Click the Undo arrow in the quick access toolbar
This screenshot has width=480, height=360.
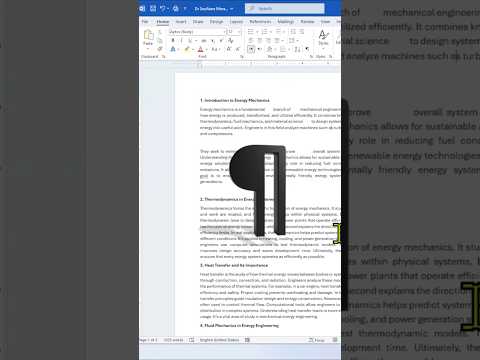coord(162,8)
